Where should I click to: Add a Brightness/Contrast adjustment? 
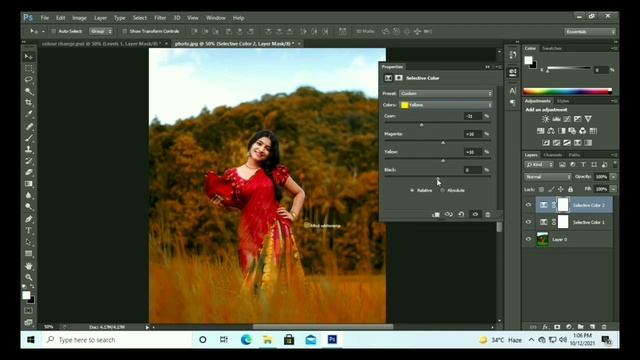(545, 119)
